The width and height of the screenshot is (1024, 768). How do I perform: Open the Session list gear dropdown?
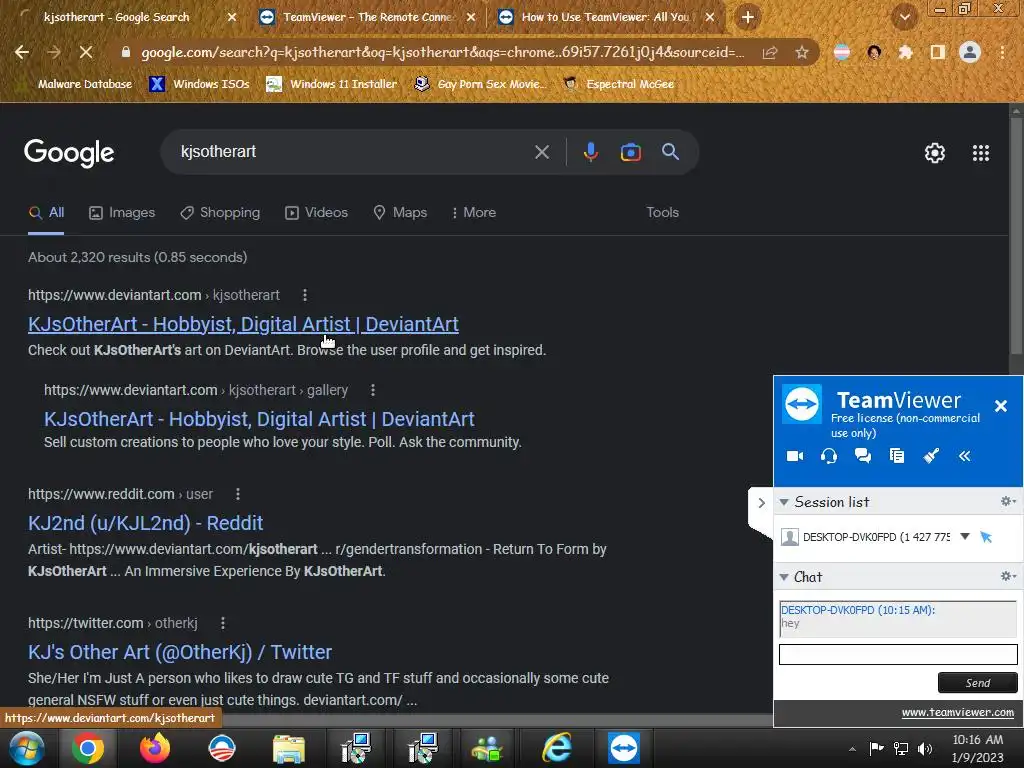point(1008,501)
